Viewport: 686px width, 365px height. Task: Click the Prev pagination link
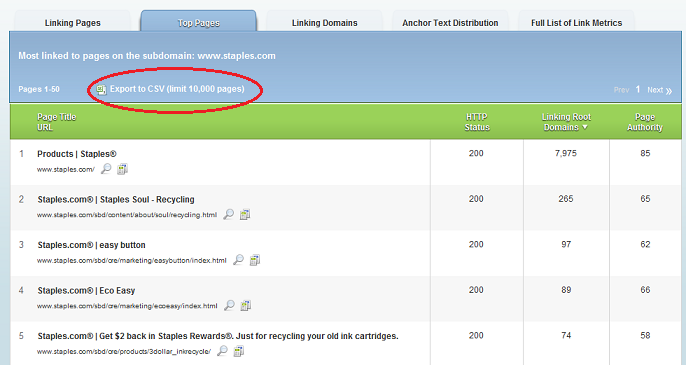coord(621,90)
